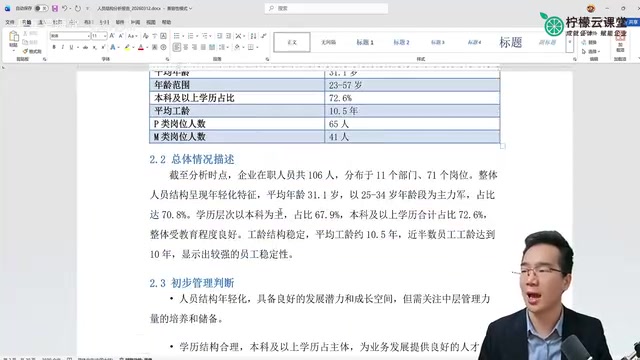Click the Character Border icon

(163, 36)
